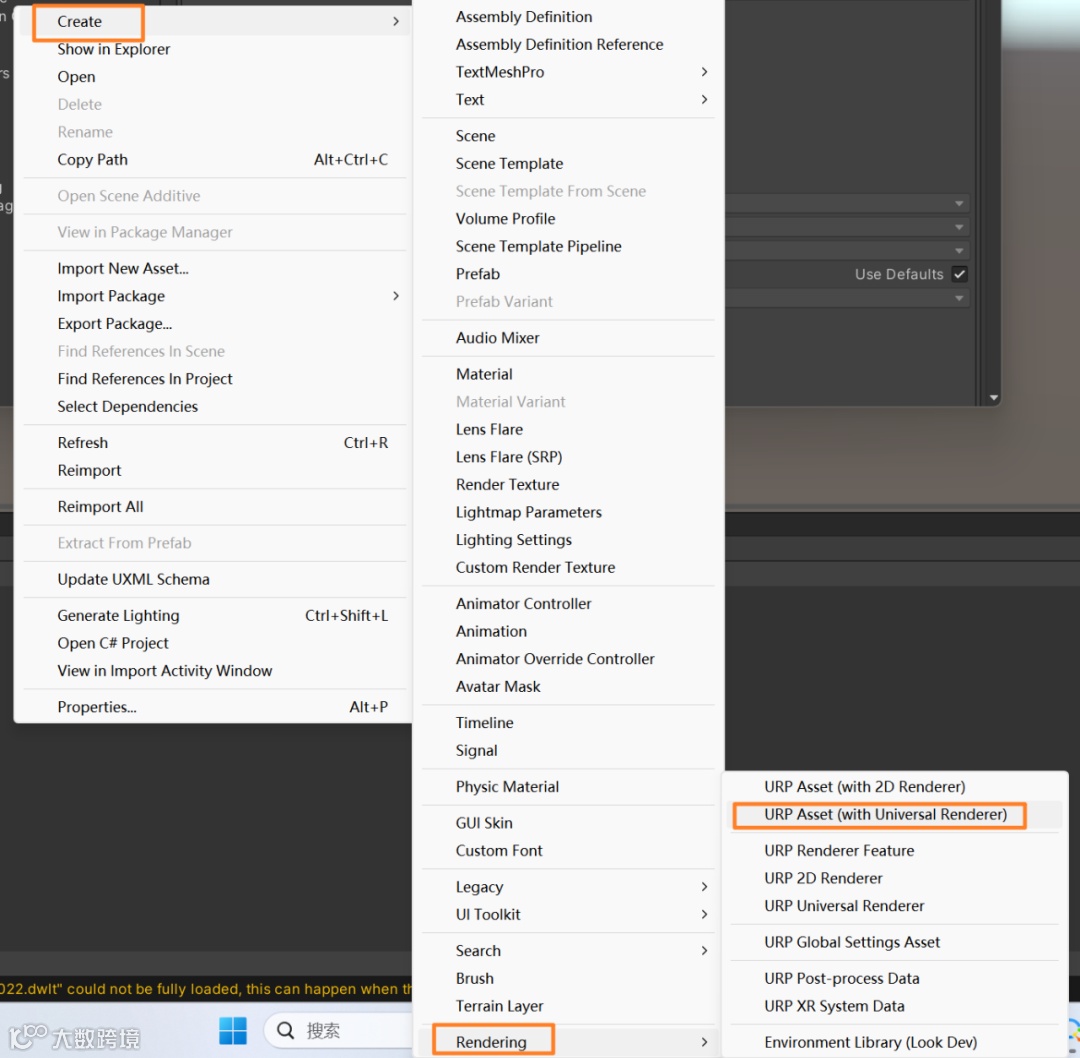Expand the Search submenu arrow
Screen dimensions: 1080x1058
704,951
